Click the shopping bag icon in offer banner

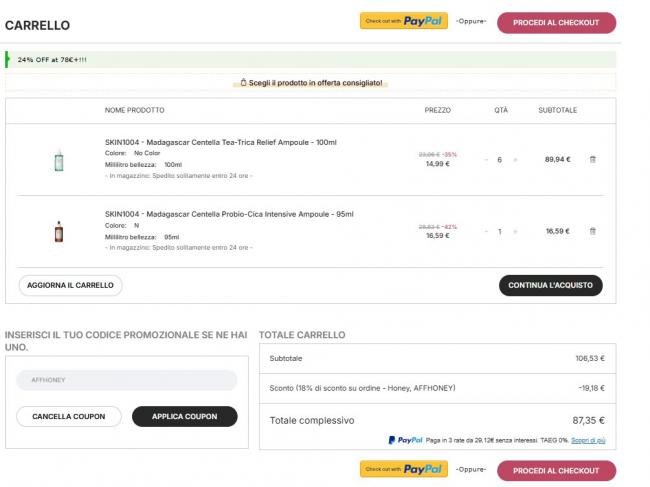click(x=243, y=82)
